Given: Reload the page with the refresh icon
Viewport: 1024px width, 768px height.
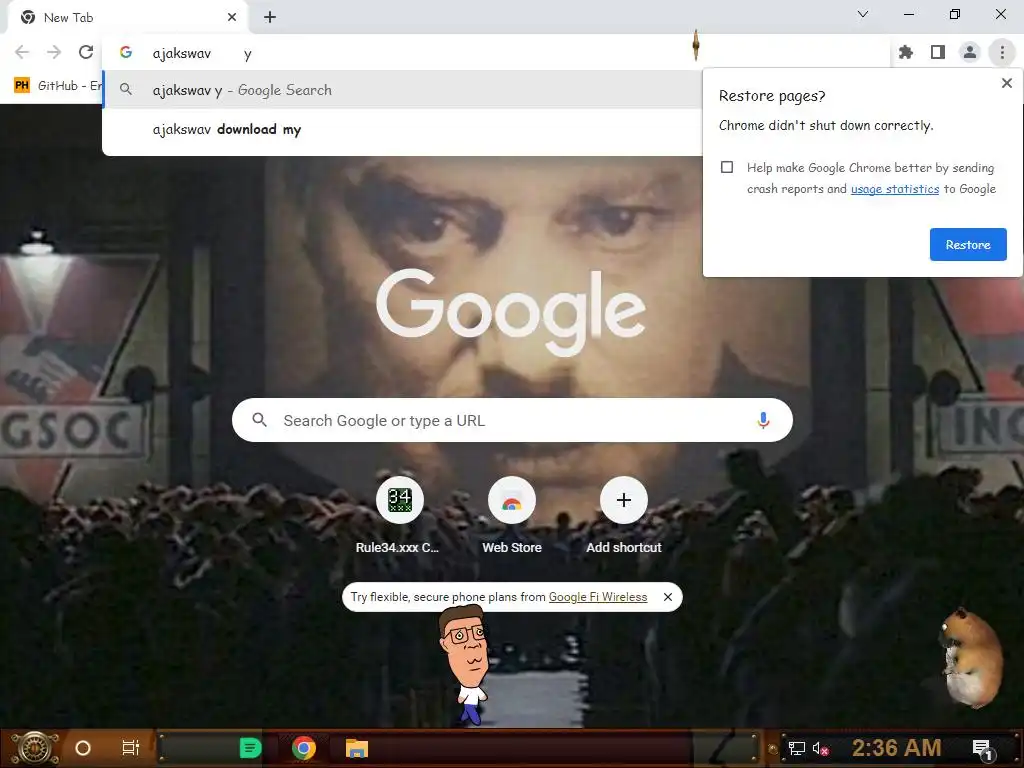Looking at the screenshot, I should (x=86, y=52).
